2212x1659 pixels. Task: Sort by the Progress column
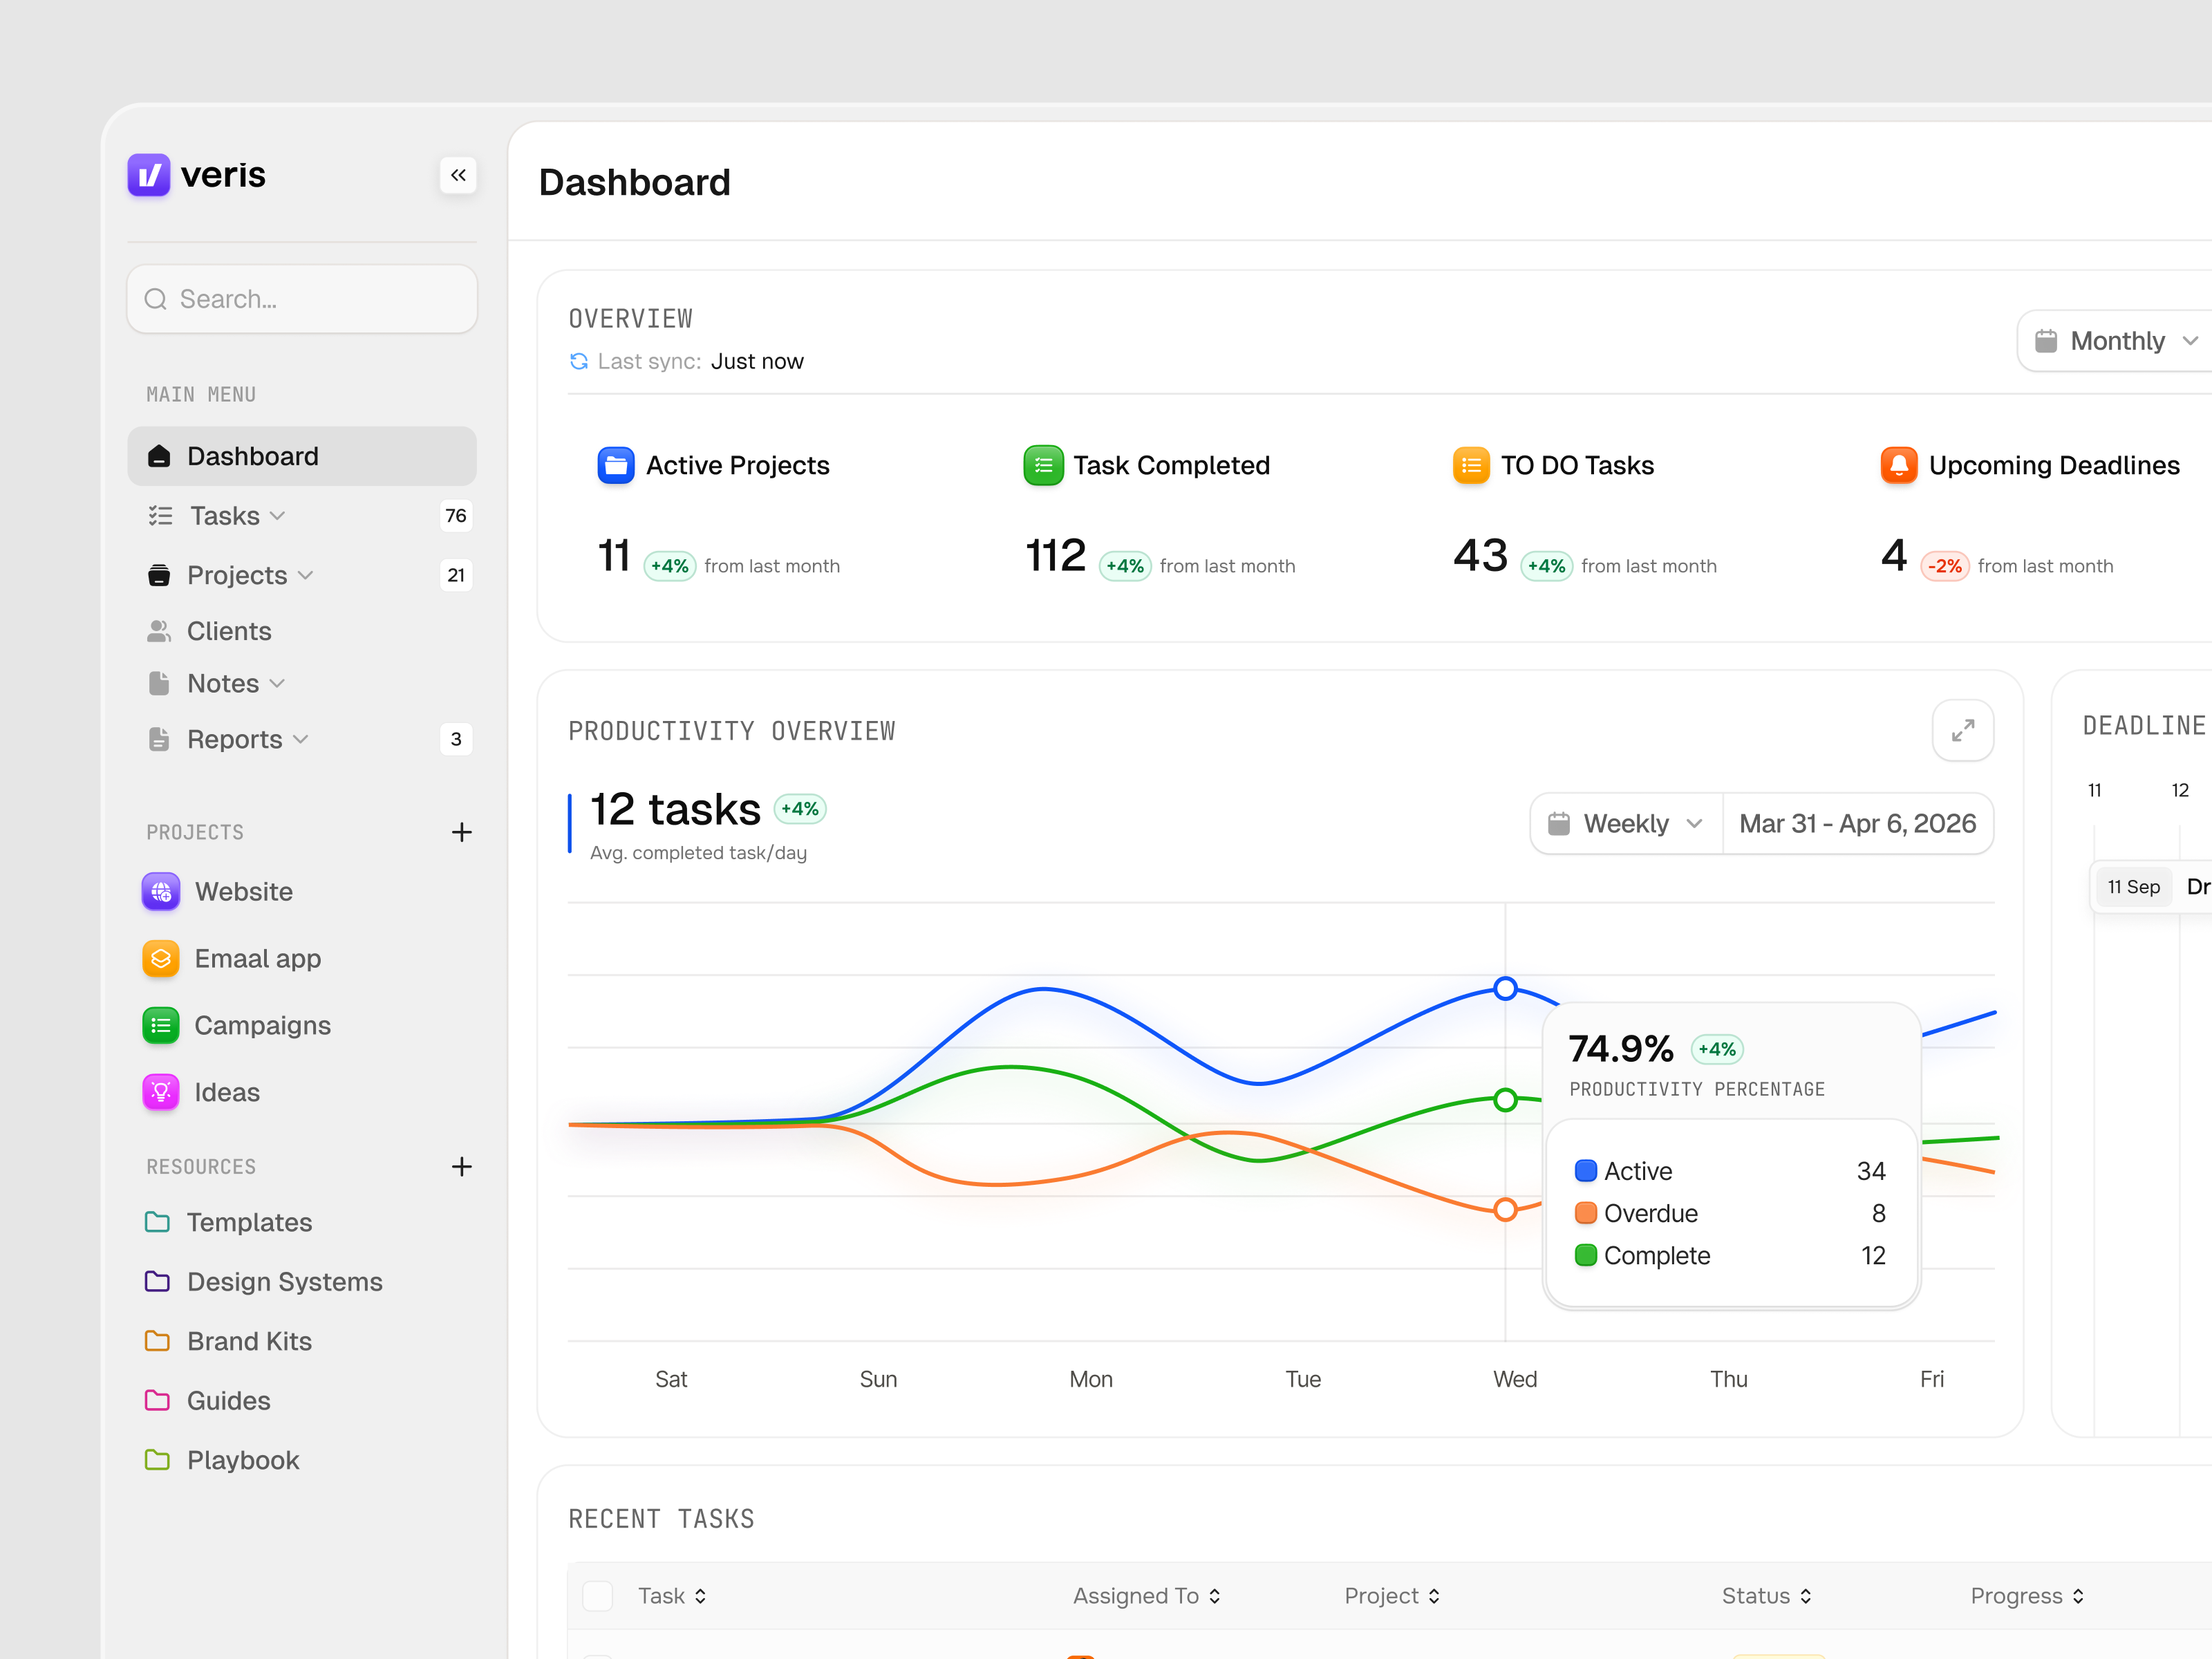[2027, 1595]
